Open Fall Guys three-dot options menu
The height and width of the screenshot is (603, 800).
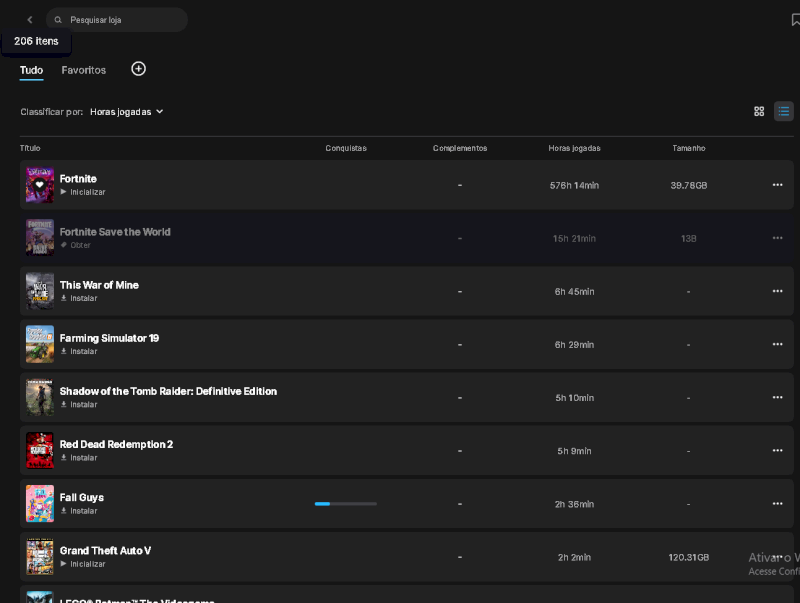click(777, 503)
